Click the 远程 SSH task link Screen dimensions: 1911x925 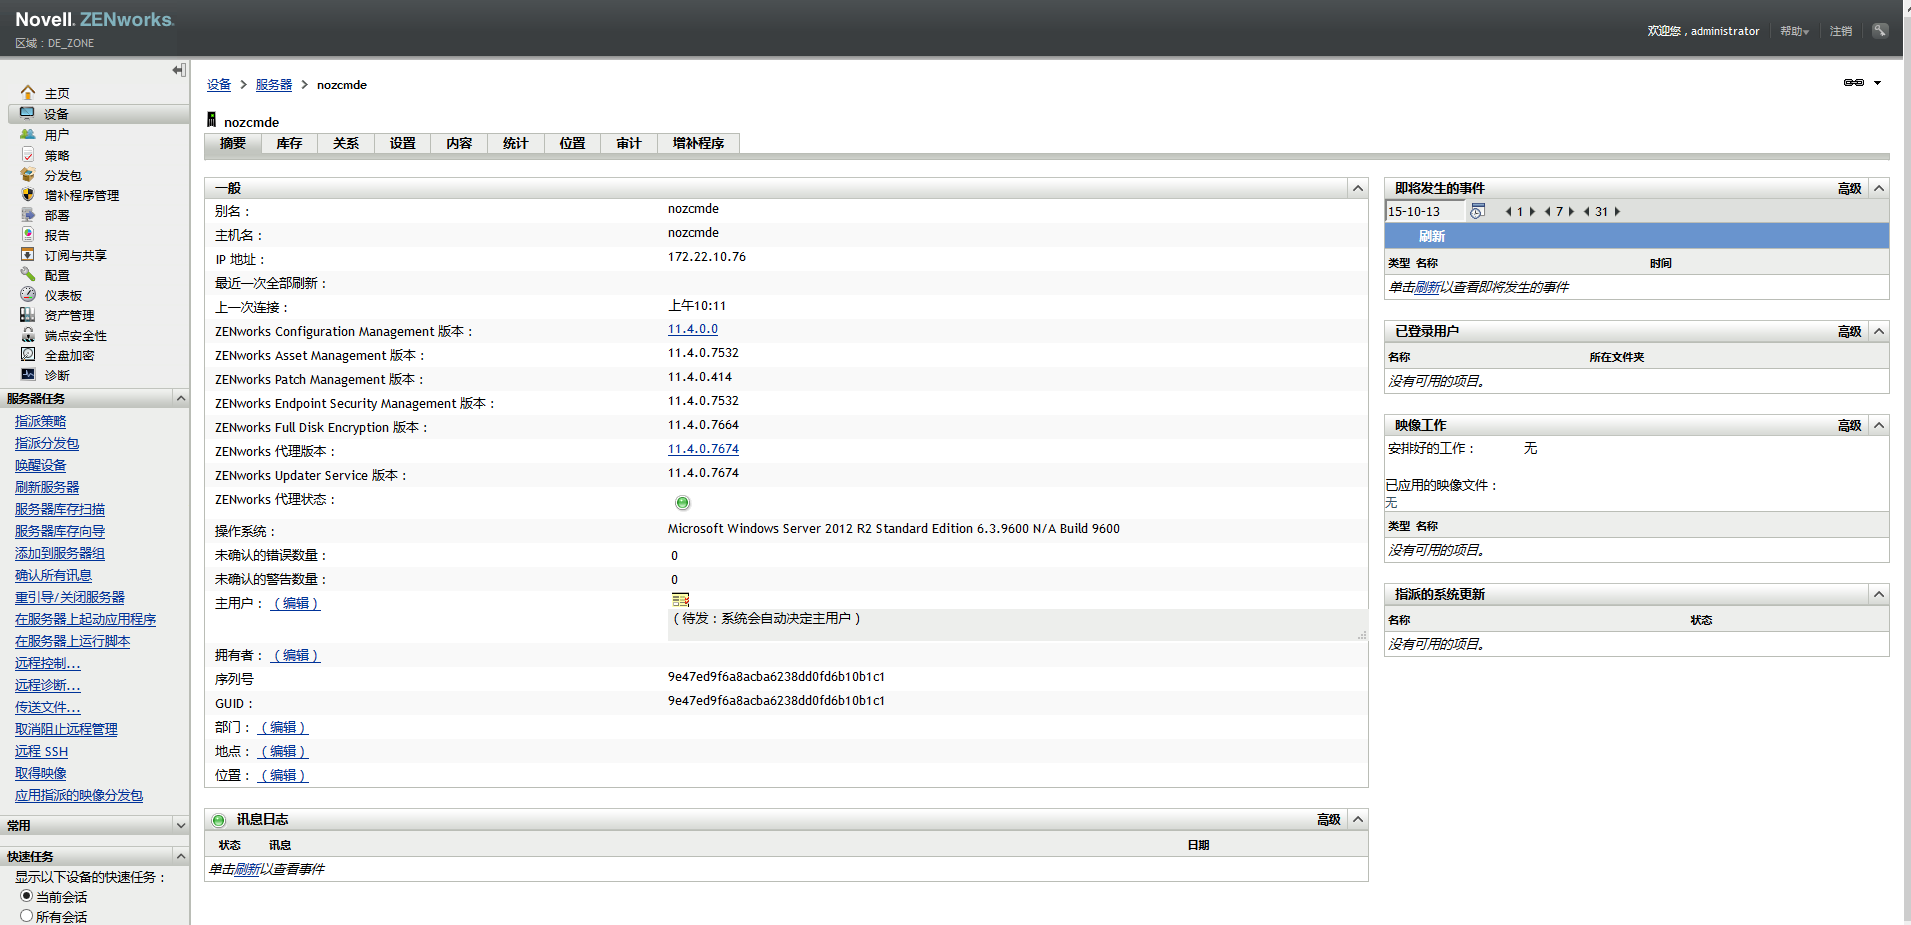click(x=42, y=752)
